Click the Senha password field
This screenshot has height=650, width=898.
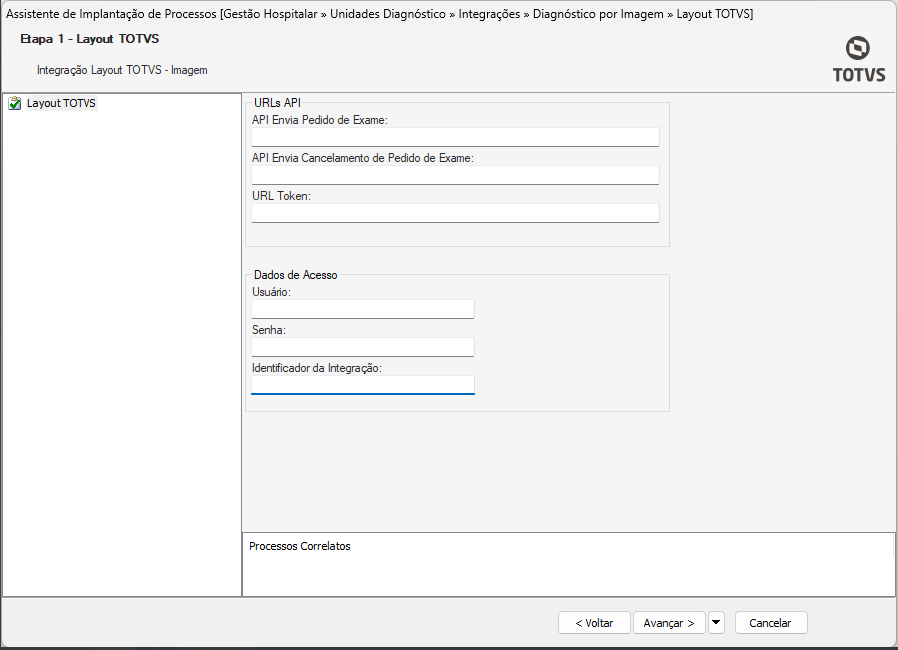pyautogui.click(x=363, y=347)
